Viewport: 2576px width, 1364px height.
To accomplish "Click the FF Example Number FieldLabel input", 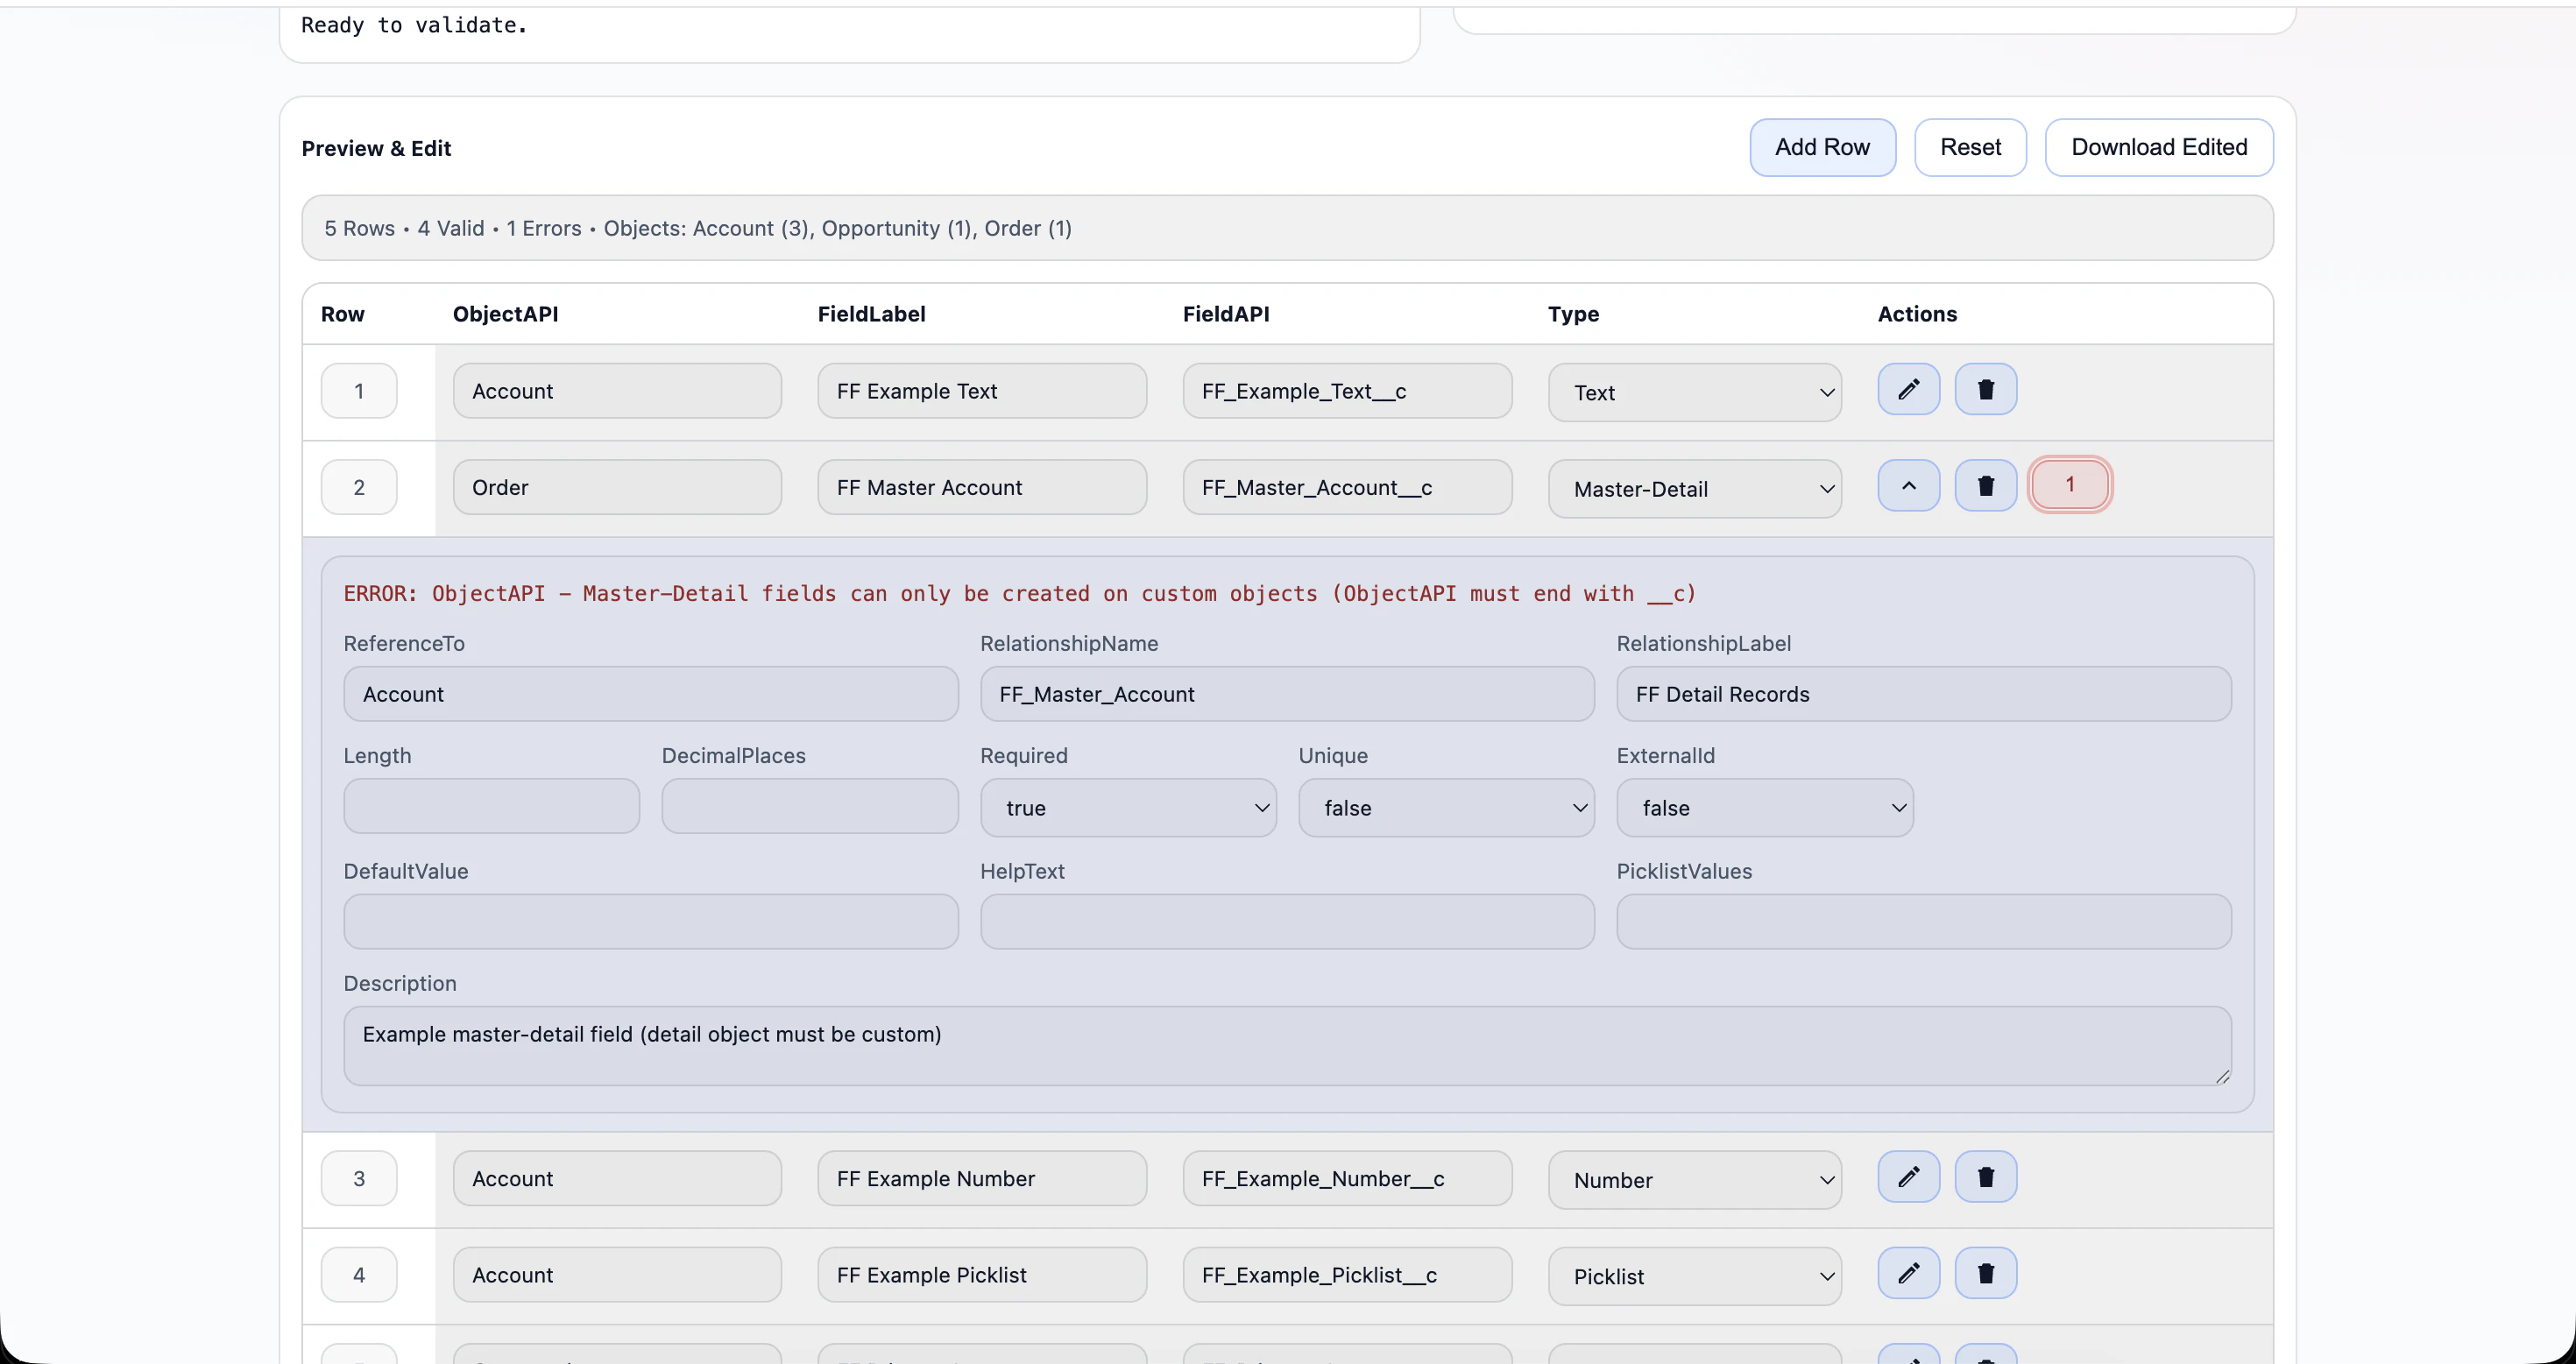I will 982,1178.
